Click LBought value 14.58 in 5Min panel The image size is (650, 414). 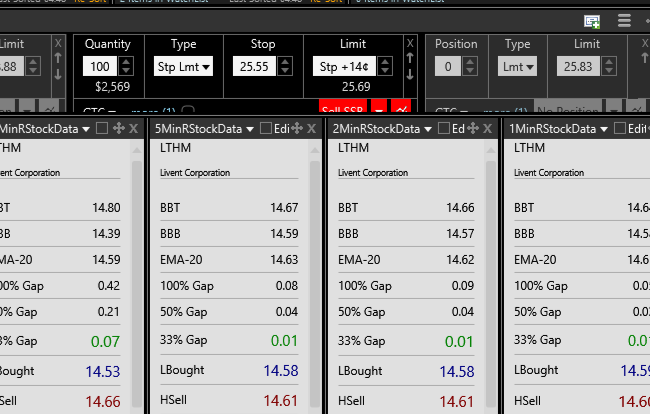(x=281, y=370)
